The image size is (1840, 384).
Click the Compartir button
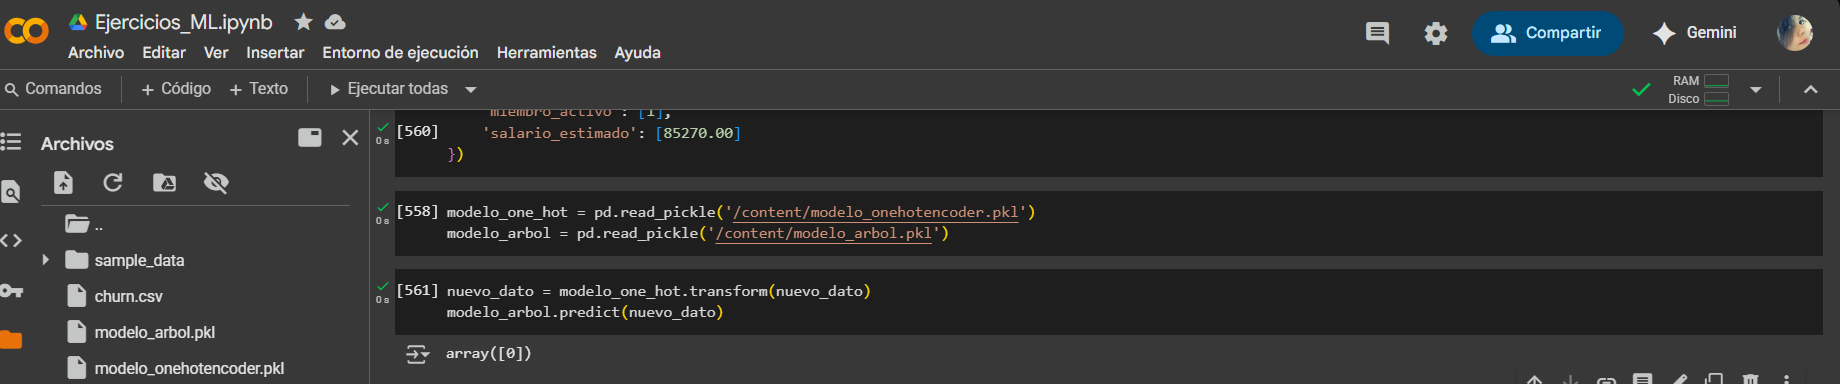[1547, 33]
